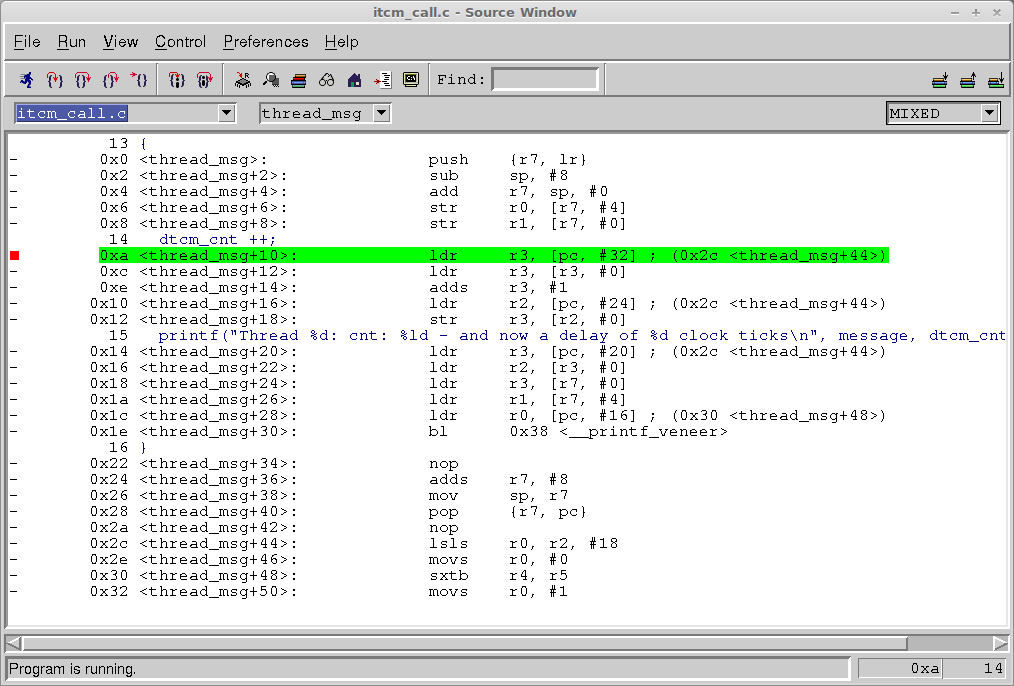The image size is (1014, 686).
Task: Open the Stack window icon
Action: pyautogui.click(x=299, y=80)
